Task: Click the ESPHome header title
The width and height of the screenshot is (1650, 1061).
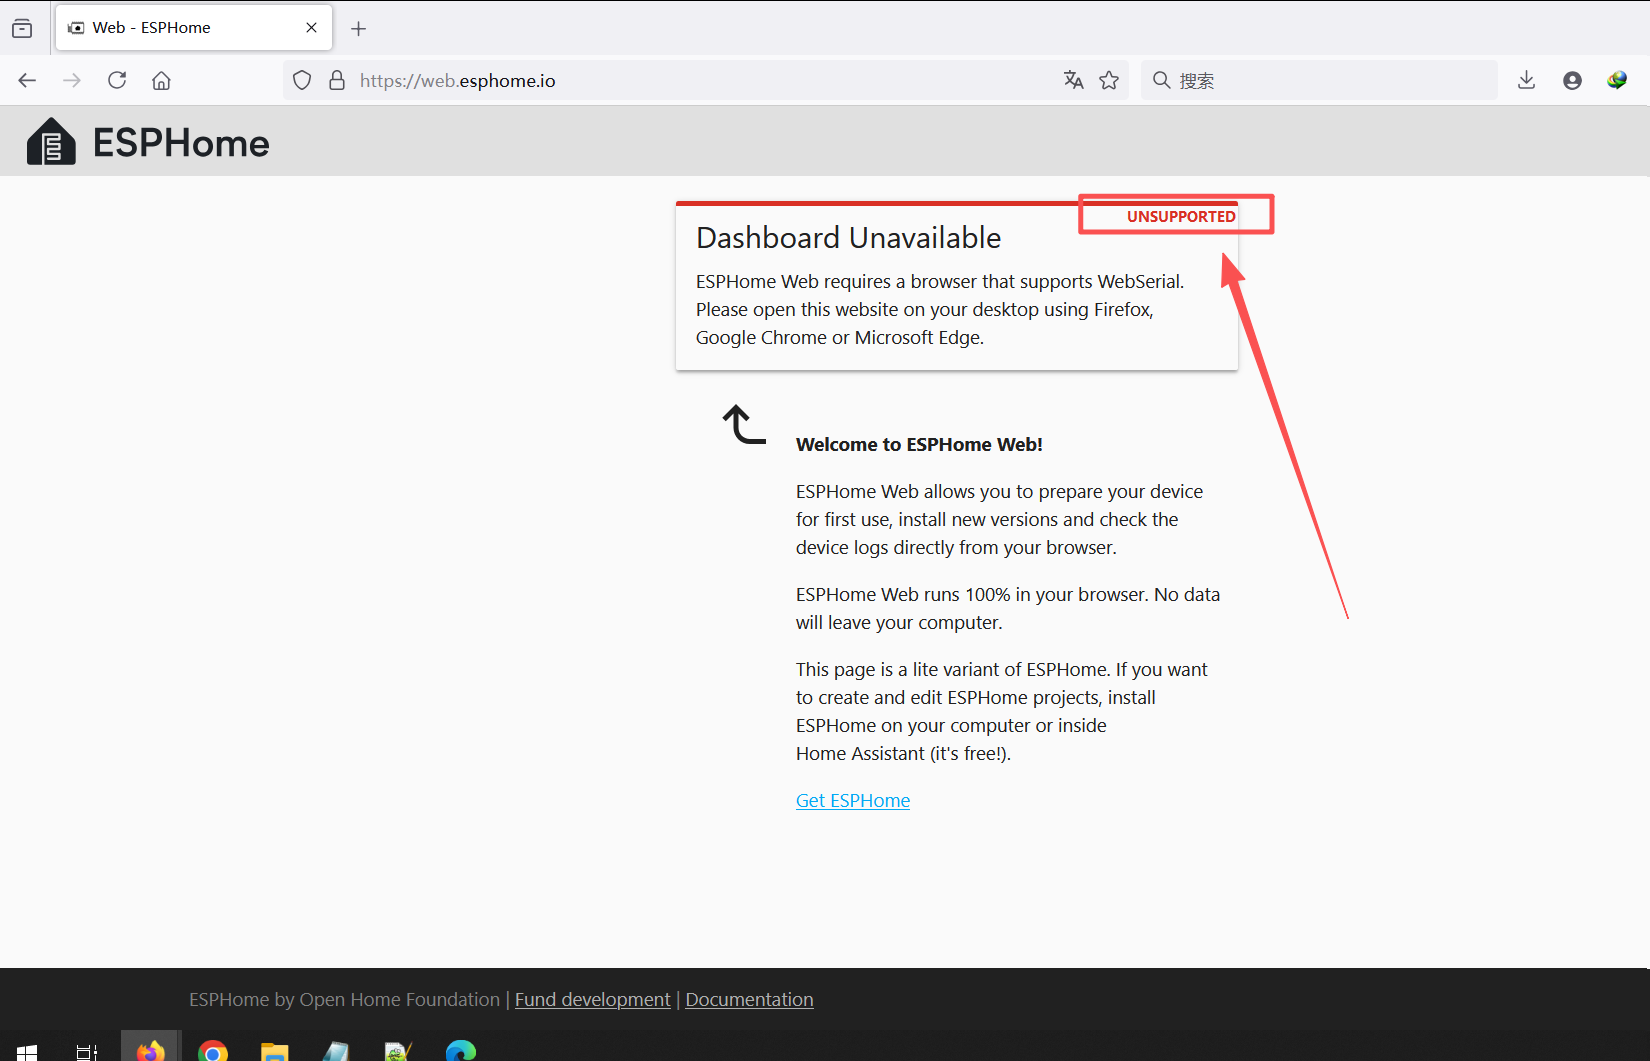Action: tap(181, 143)
